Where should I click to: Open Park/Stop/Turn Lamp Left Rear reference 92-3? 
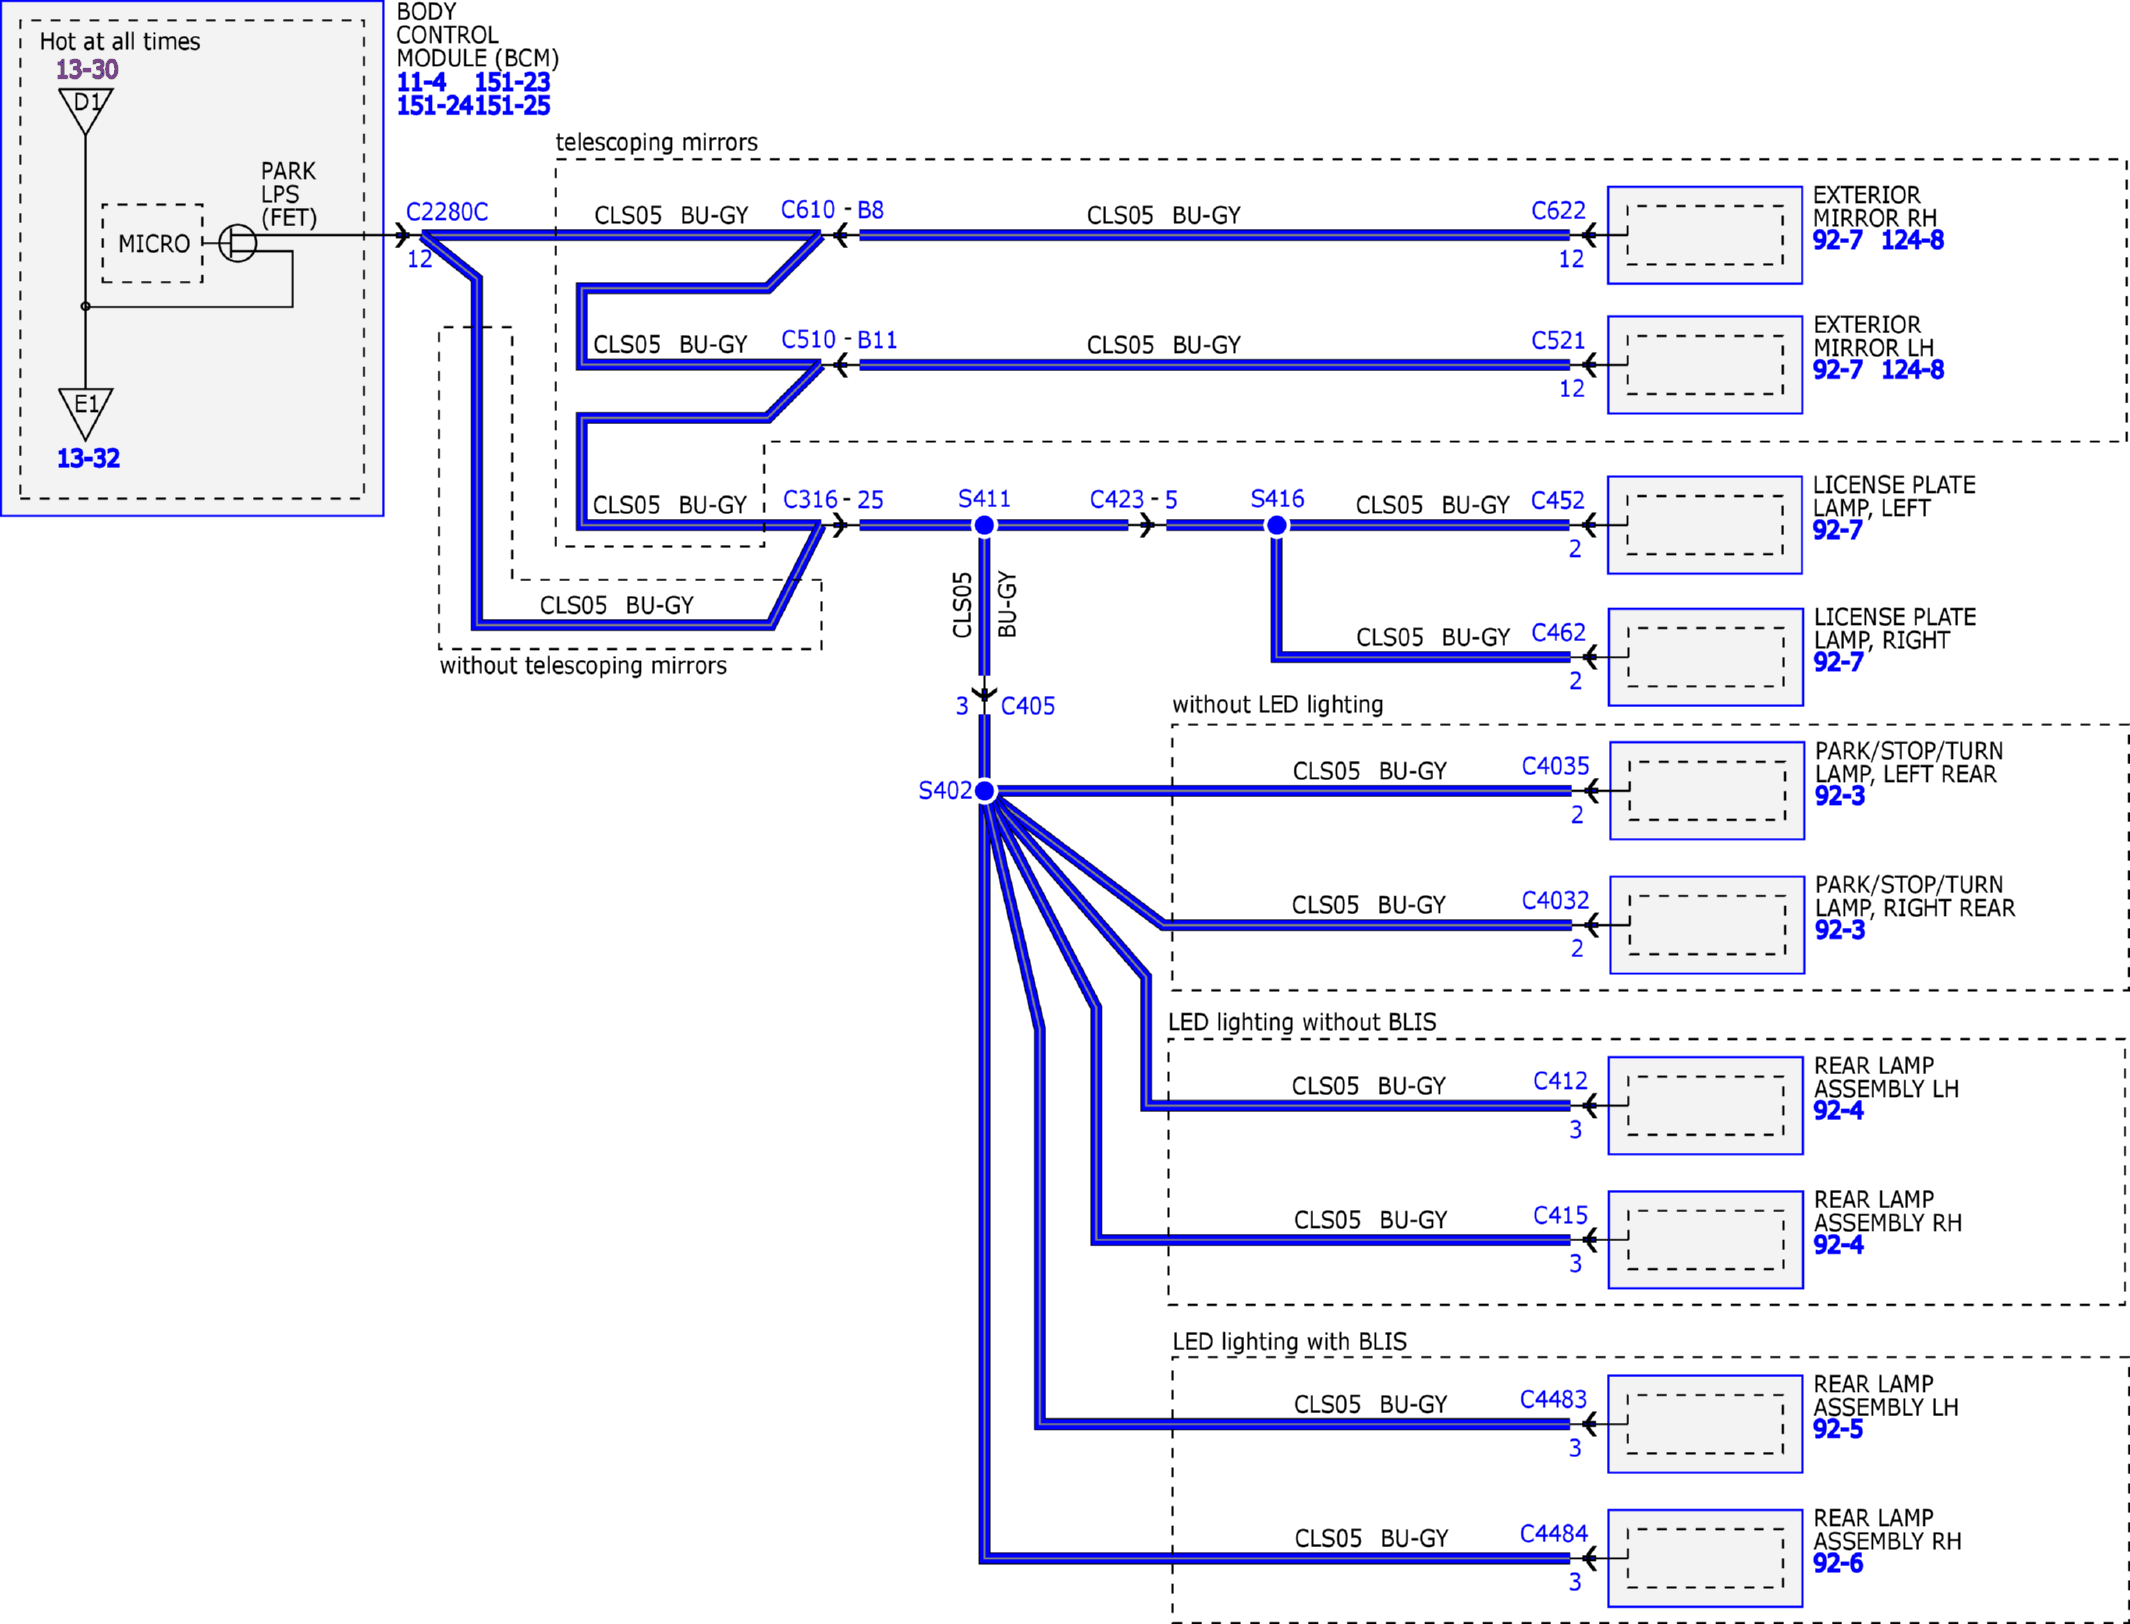click(x=1840, y=796)
